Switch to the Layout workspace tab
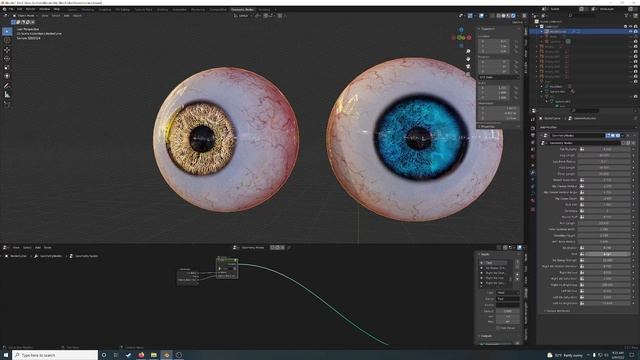 pos(72,9)
